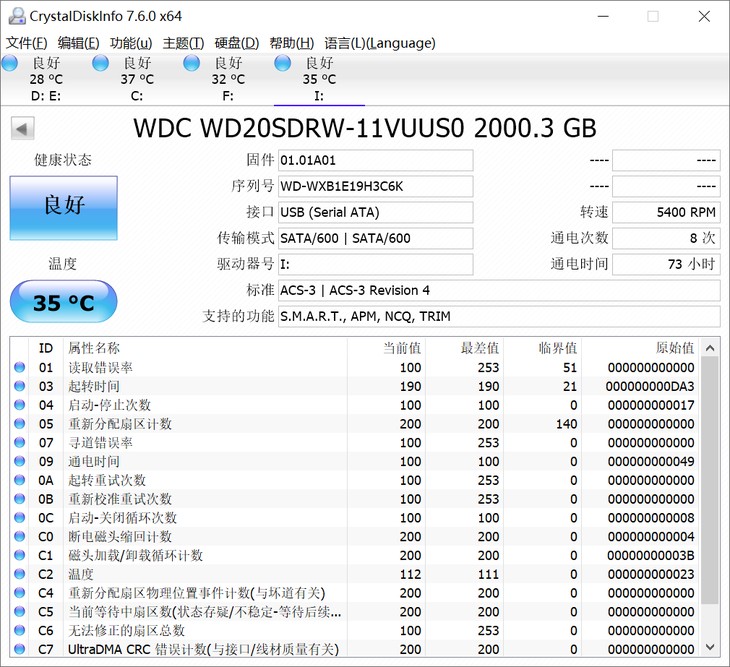Viewport: 730px width, 667px height.
Task: Click status orb for attribute 03 起转时间
Action: (20, 386)
